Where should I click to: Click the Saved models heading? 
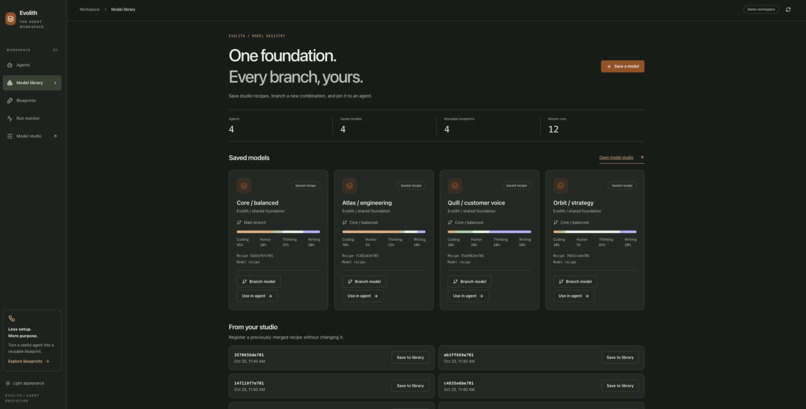point(249,158)
